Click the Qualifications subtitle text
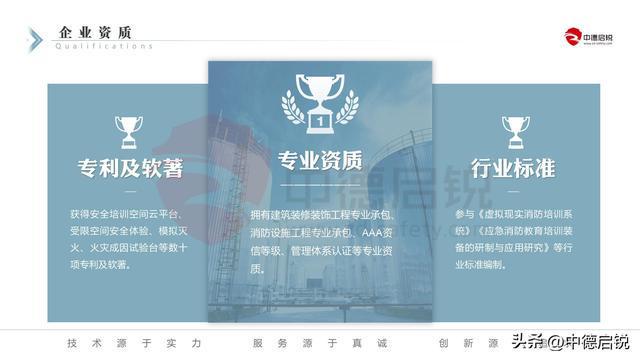 pyautogui.click(x=104, y=46)
